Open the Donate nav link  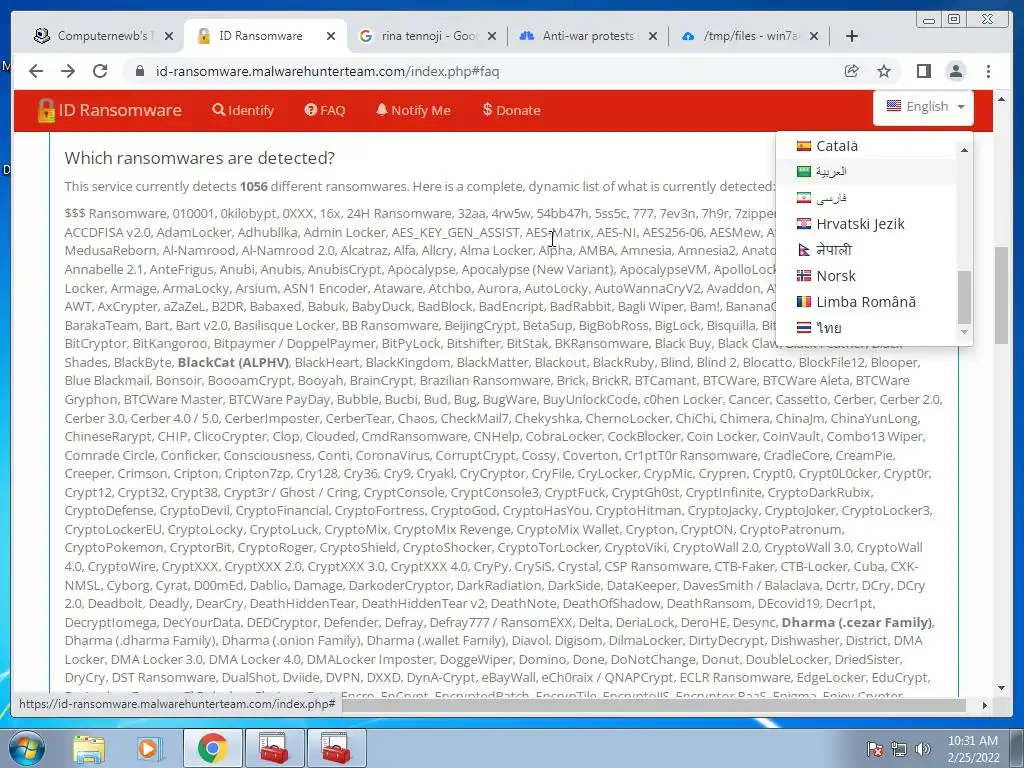(x=511, y=110)
